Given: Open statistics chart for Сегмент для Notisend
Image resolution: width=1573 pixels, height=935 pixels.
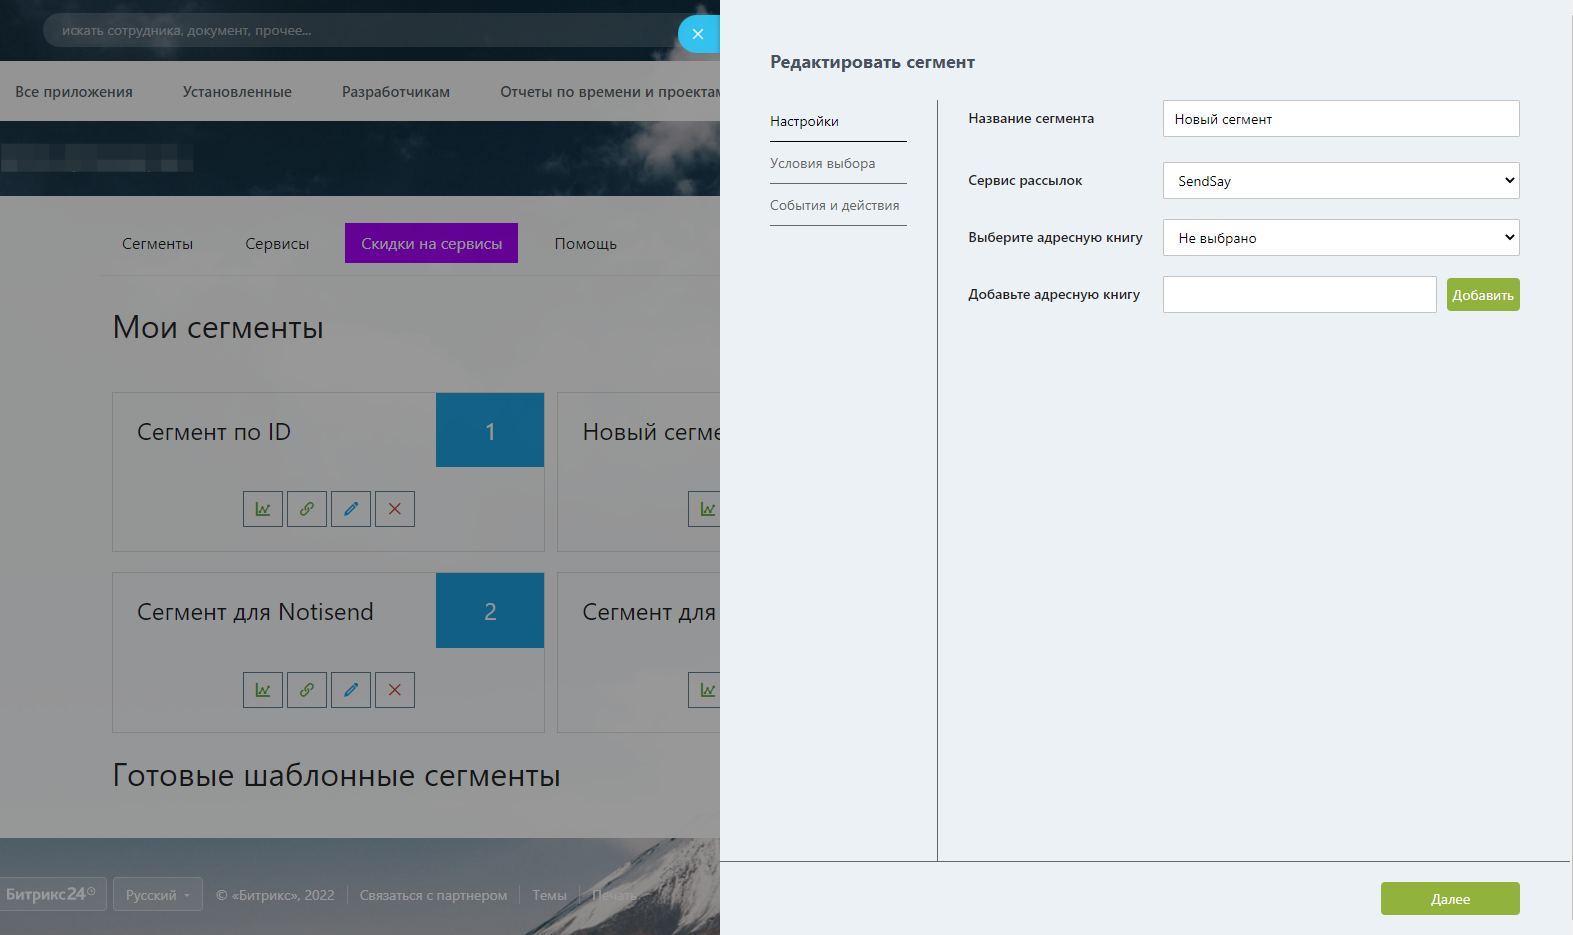Looking at the screenshot, I should [x=263, y=690].
